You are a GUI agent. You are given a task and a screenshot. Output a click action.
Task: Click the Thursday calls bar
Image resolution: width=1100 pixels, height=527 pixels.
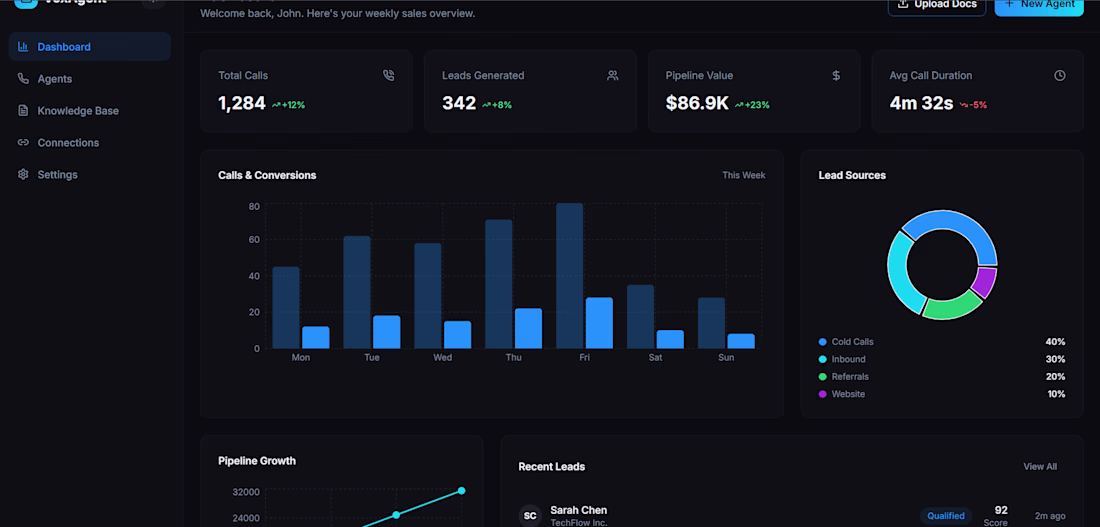point(499,284)
